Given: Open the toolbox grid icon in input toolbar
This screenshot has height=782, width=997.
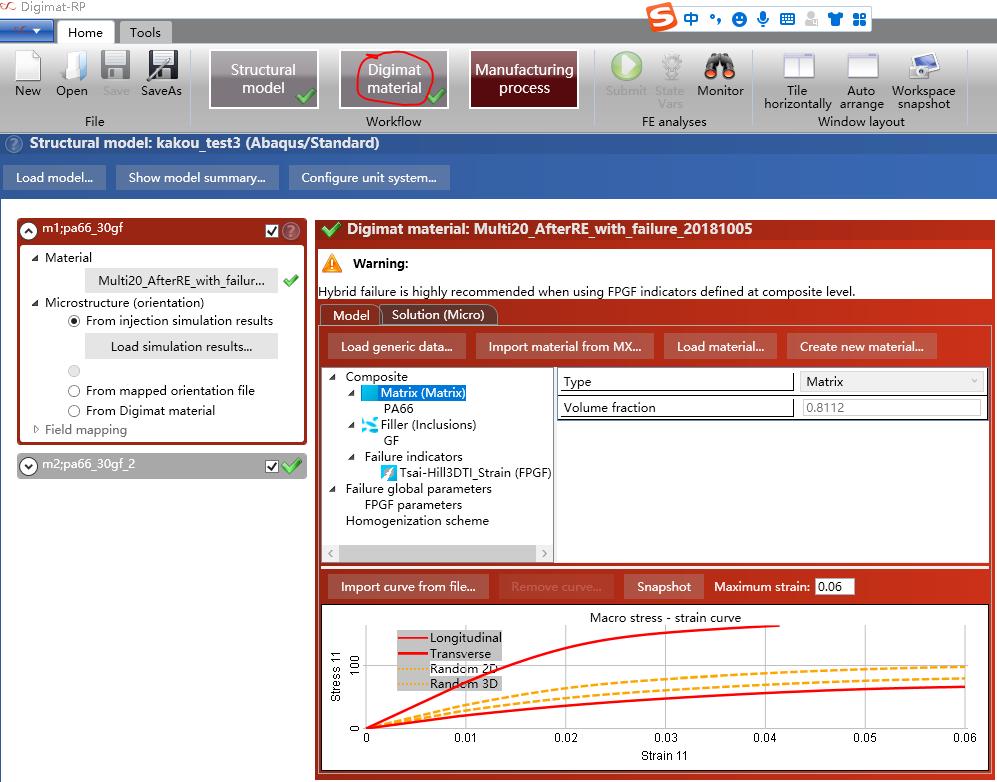Looking at the screenshot, I should pyautogui.click(x=860, y=19).
